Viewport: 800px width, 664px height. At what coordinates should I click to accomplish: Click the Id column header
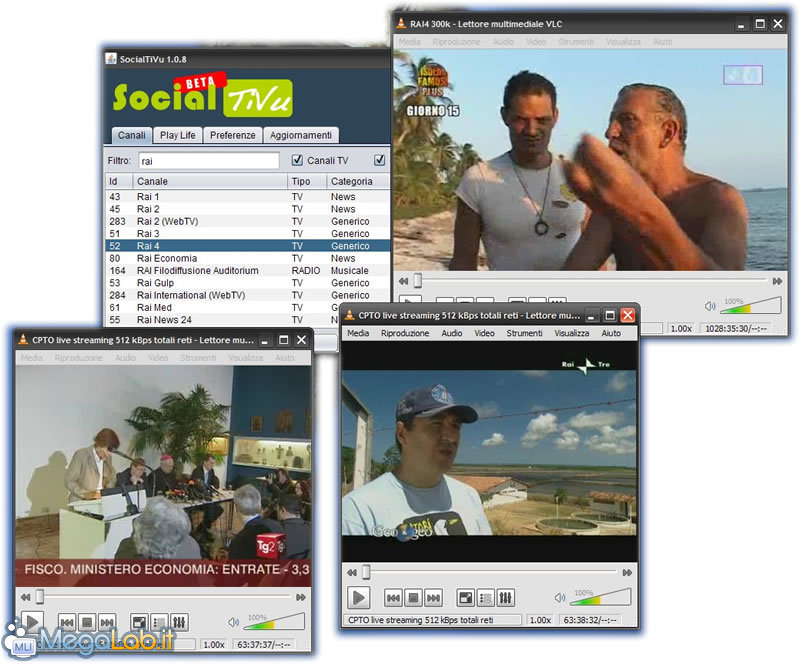(119, 181)
